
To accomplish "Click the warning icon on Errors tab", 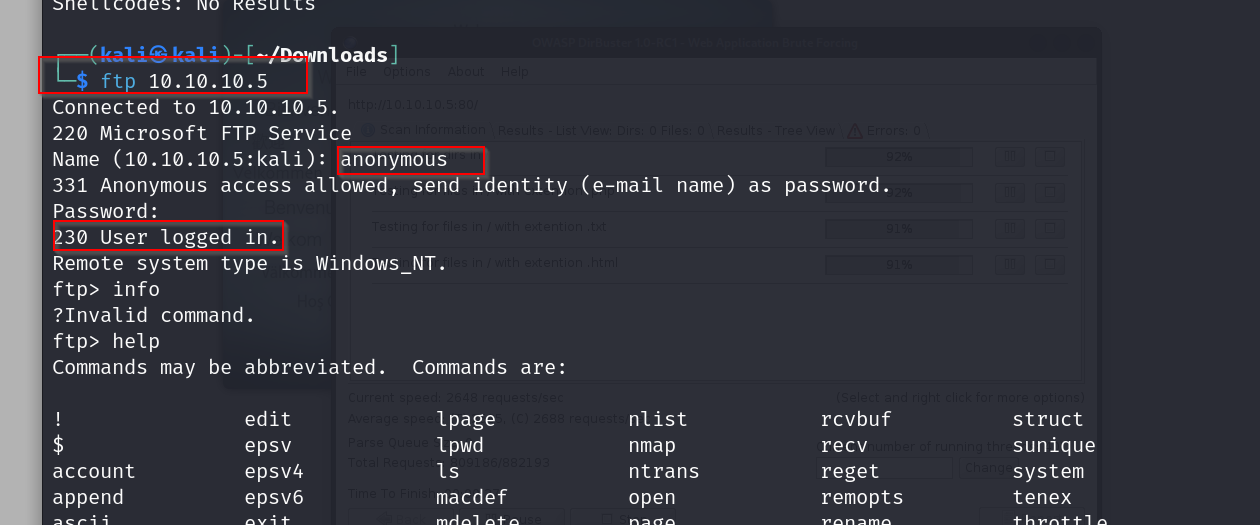I will (x=854, y=131).
